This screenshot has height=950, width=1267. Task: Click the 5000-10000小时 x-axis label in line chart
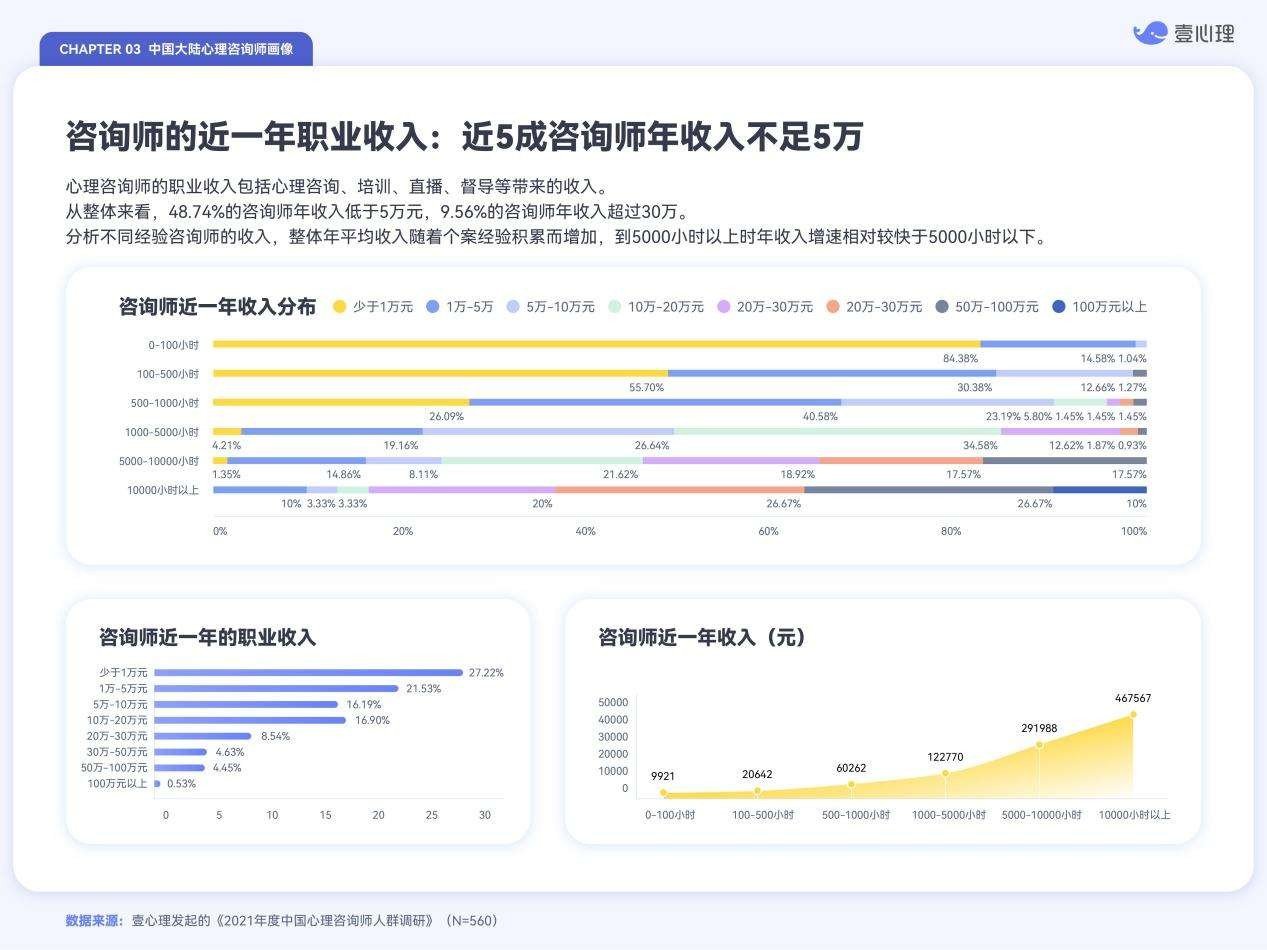coord(1041,815)
